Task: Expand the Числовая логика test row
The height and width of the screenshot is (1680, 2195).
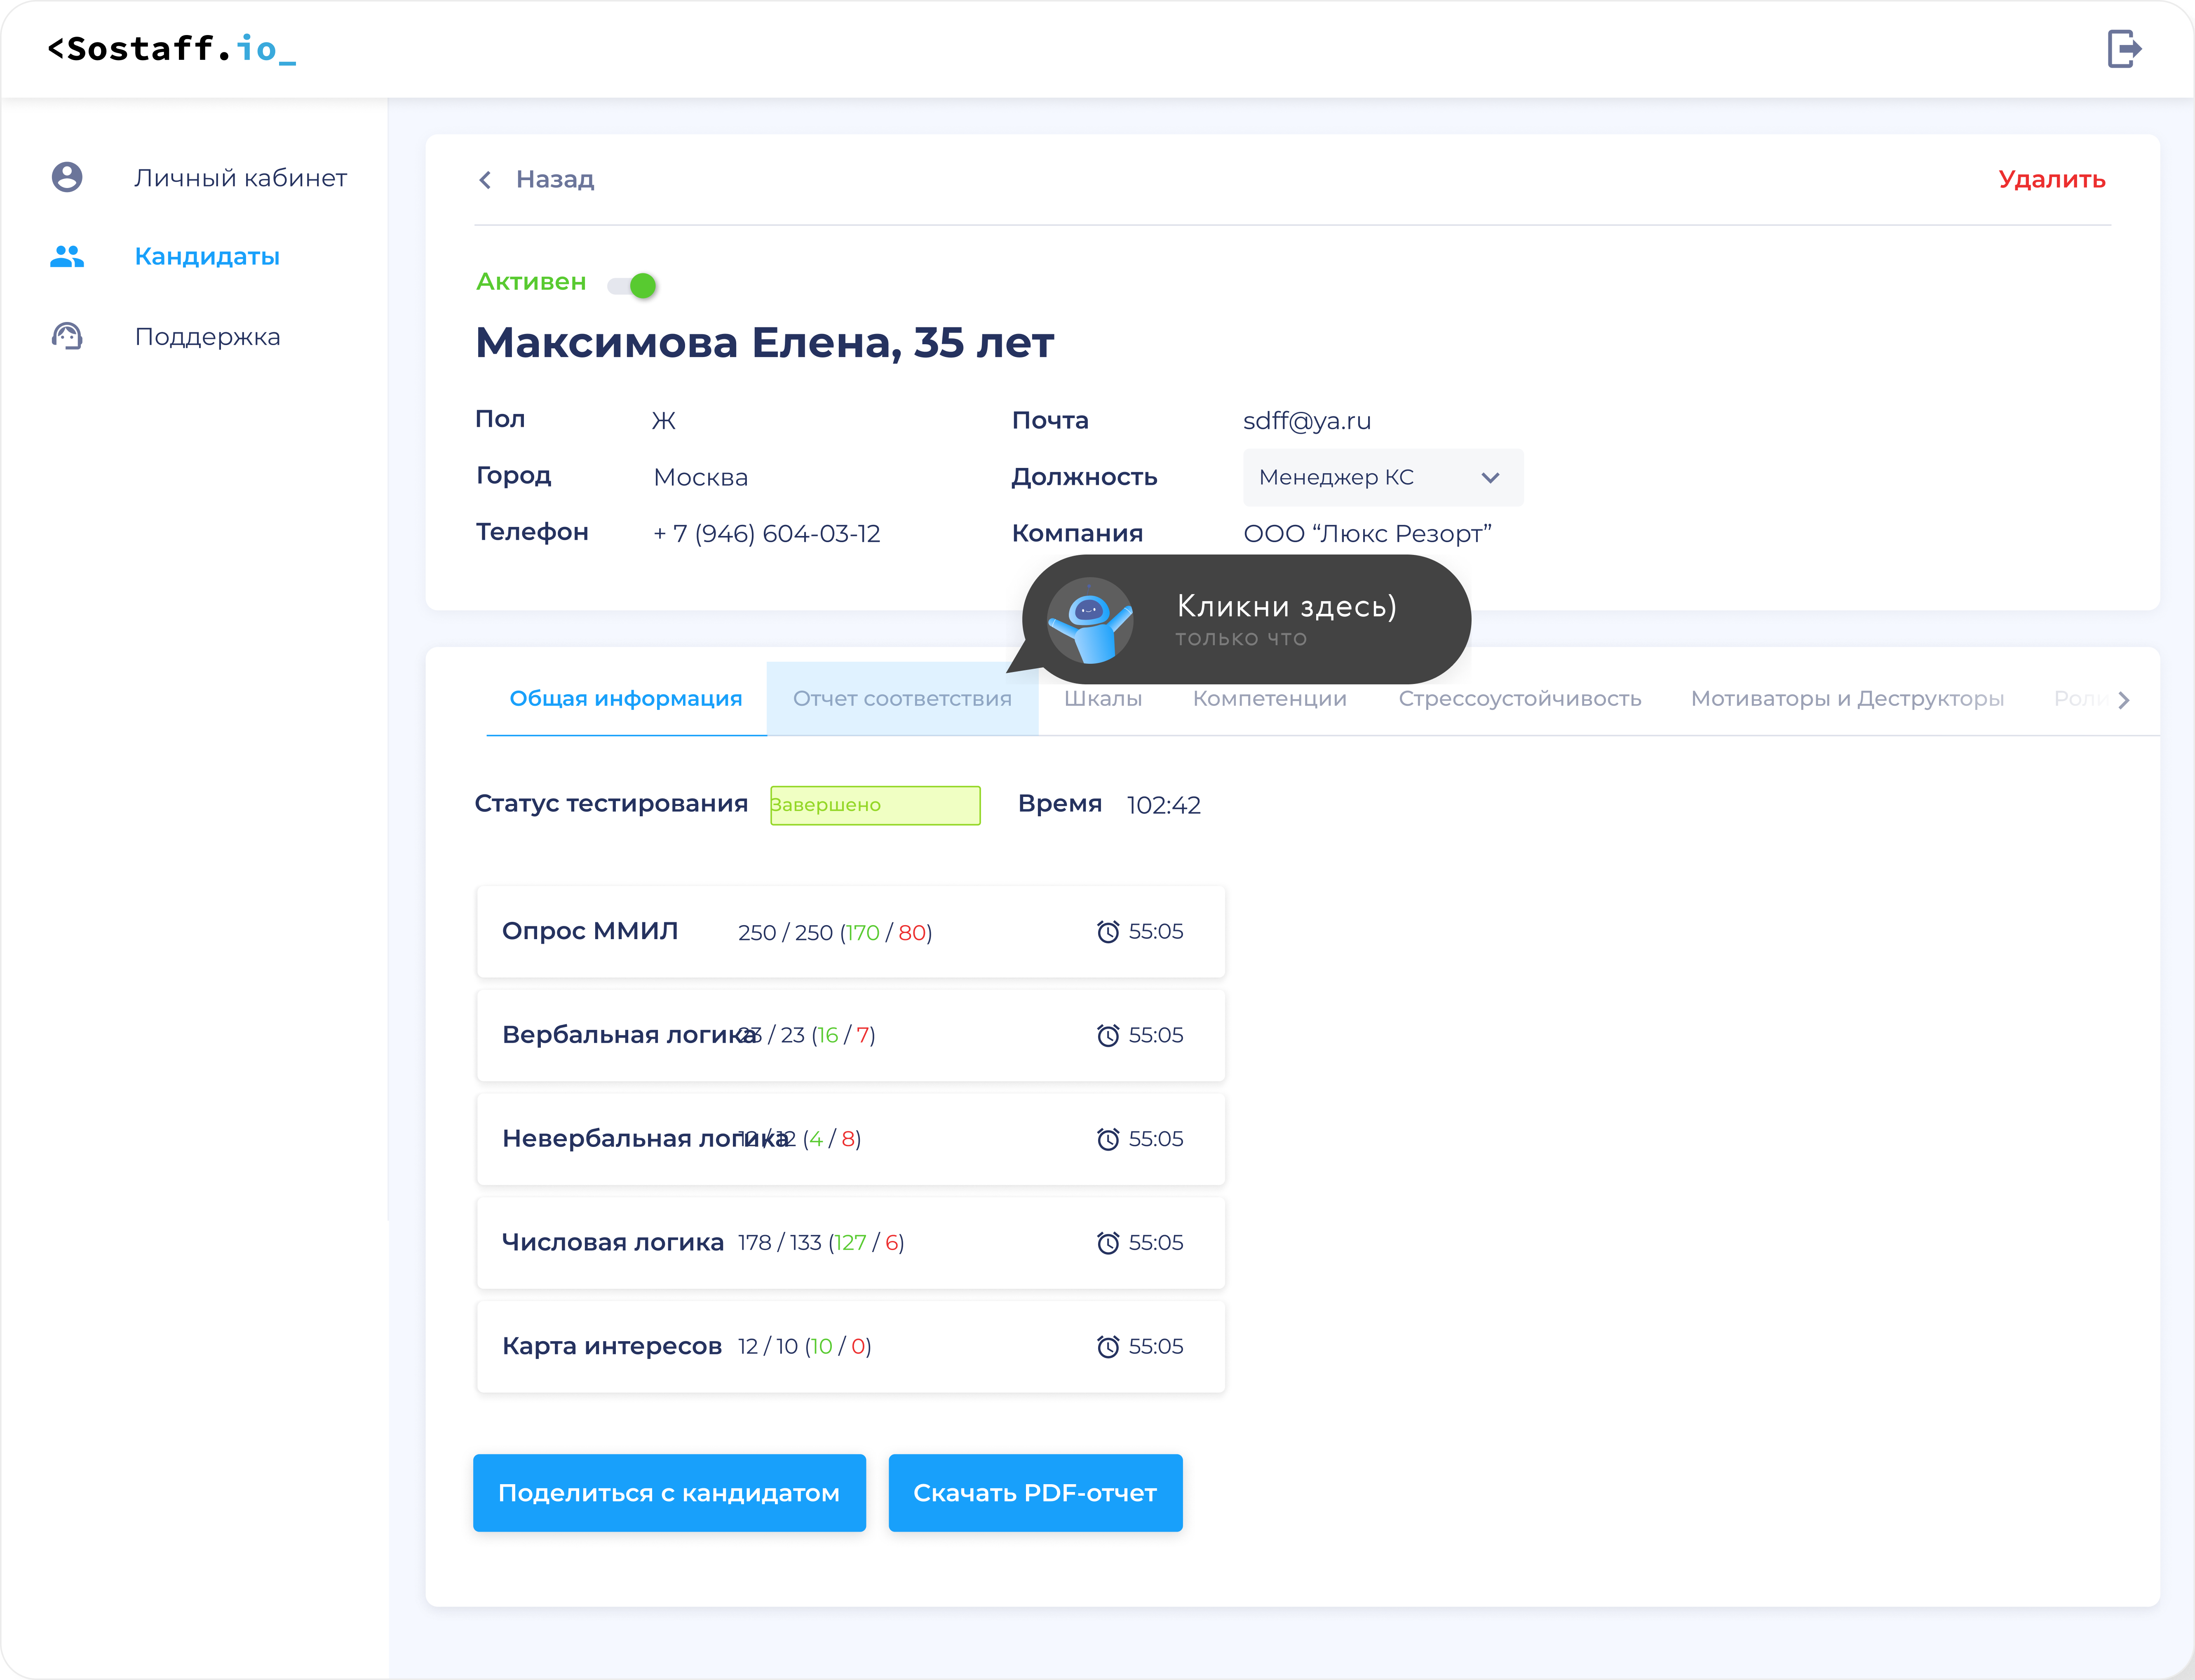Action: point(850,1243)
